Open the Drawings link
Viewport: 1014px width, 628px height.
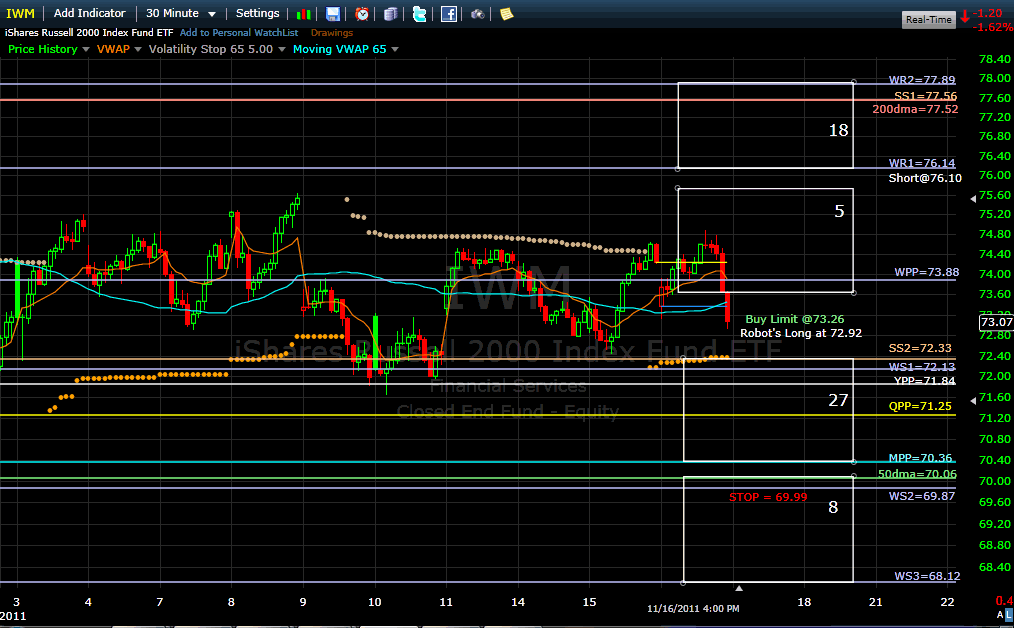(332, 32)
